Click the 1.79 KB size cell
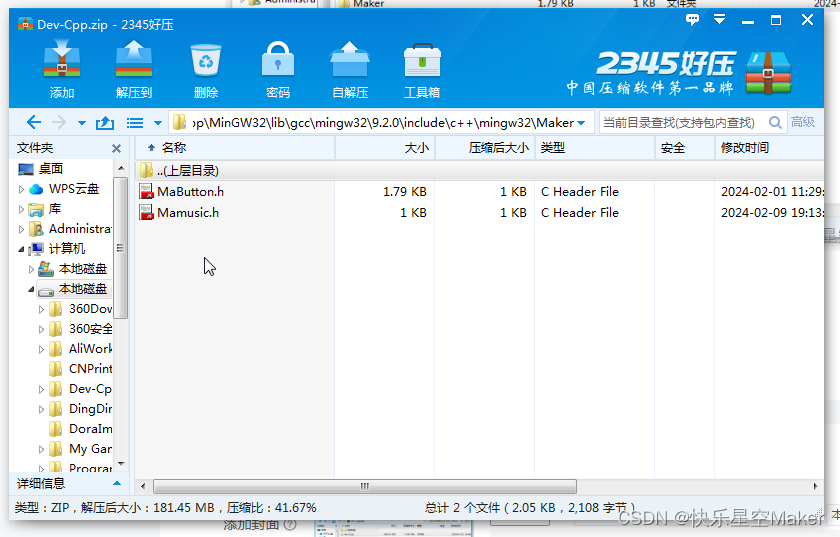 (404, 191)
